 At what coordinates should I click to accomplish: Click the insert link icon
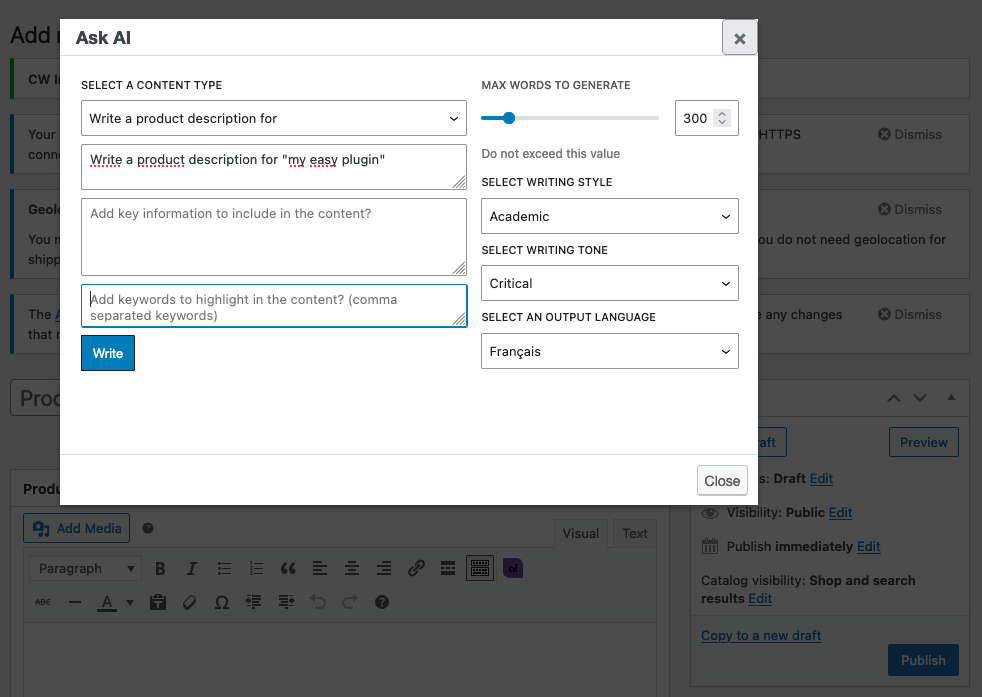416,569
